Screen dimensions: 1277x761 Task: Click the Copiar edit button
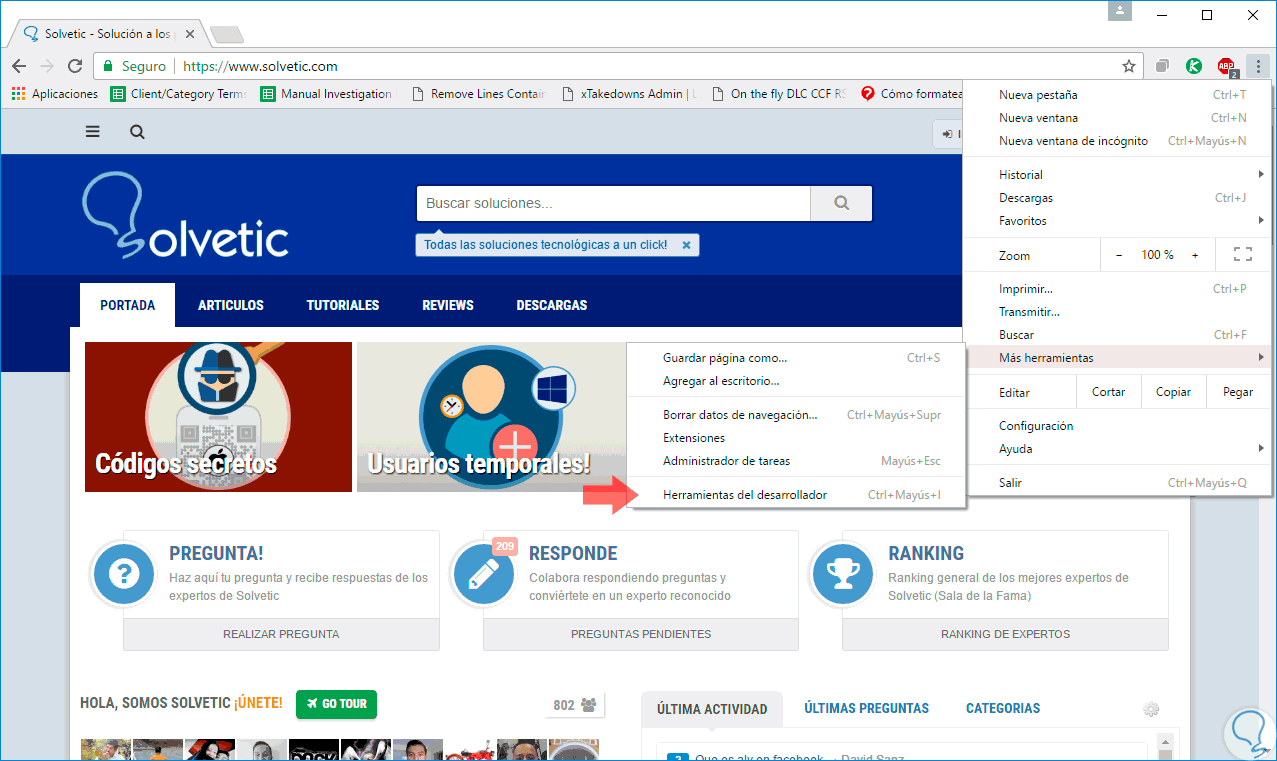coord(1173,392)
